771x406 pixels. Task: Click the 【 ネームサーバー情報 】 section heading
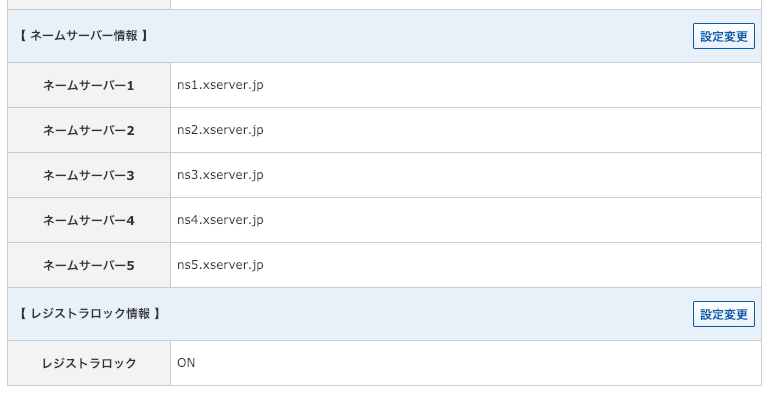pyautogui.click(x=84, y=35)
